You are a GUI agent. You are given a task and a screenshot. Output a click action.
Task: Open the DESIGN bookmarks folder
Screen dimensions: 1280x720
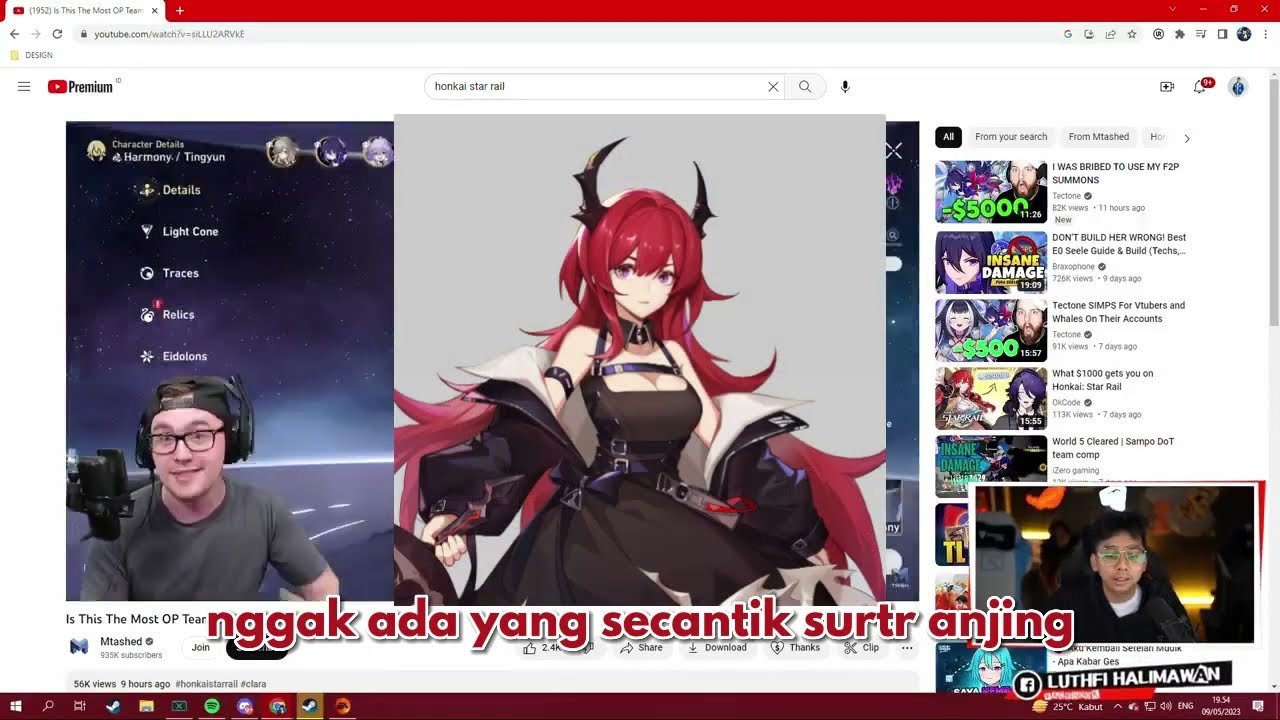32,55
